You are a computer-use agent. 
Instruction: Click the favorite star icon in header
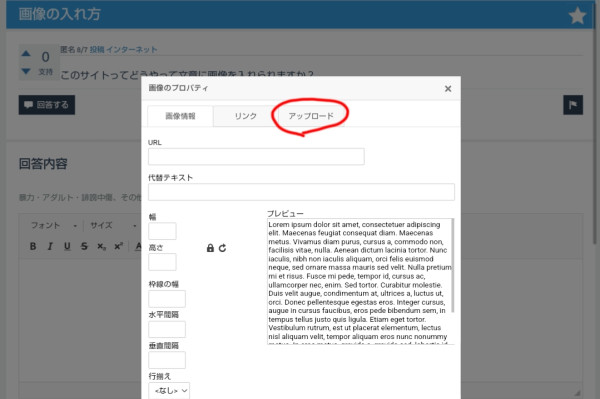tap(577, 16)
